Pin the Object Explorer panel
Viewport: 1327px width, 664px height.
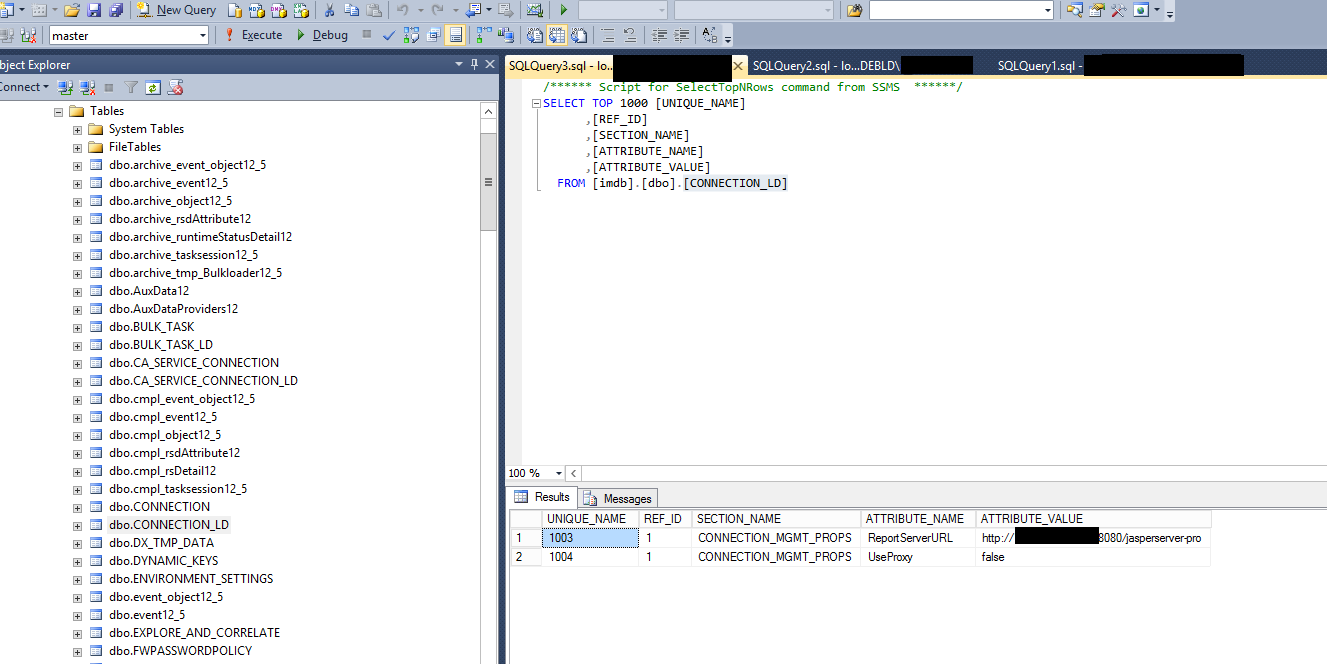coord(473,65)
